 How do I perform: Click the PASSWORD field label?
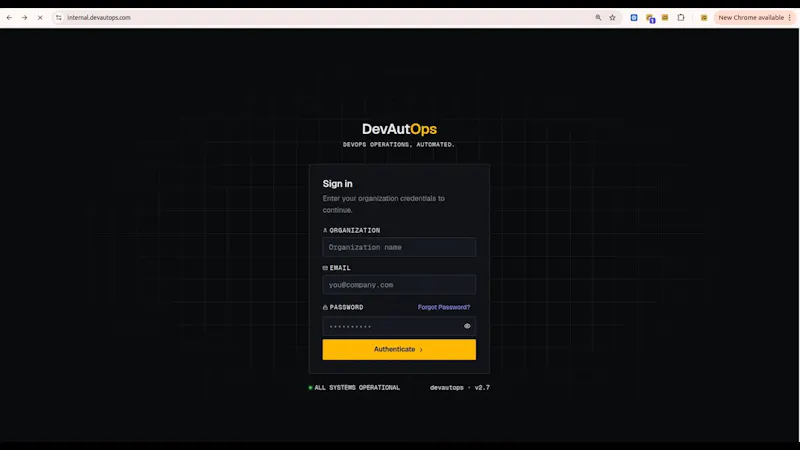coord(346,307)
